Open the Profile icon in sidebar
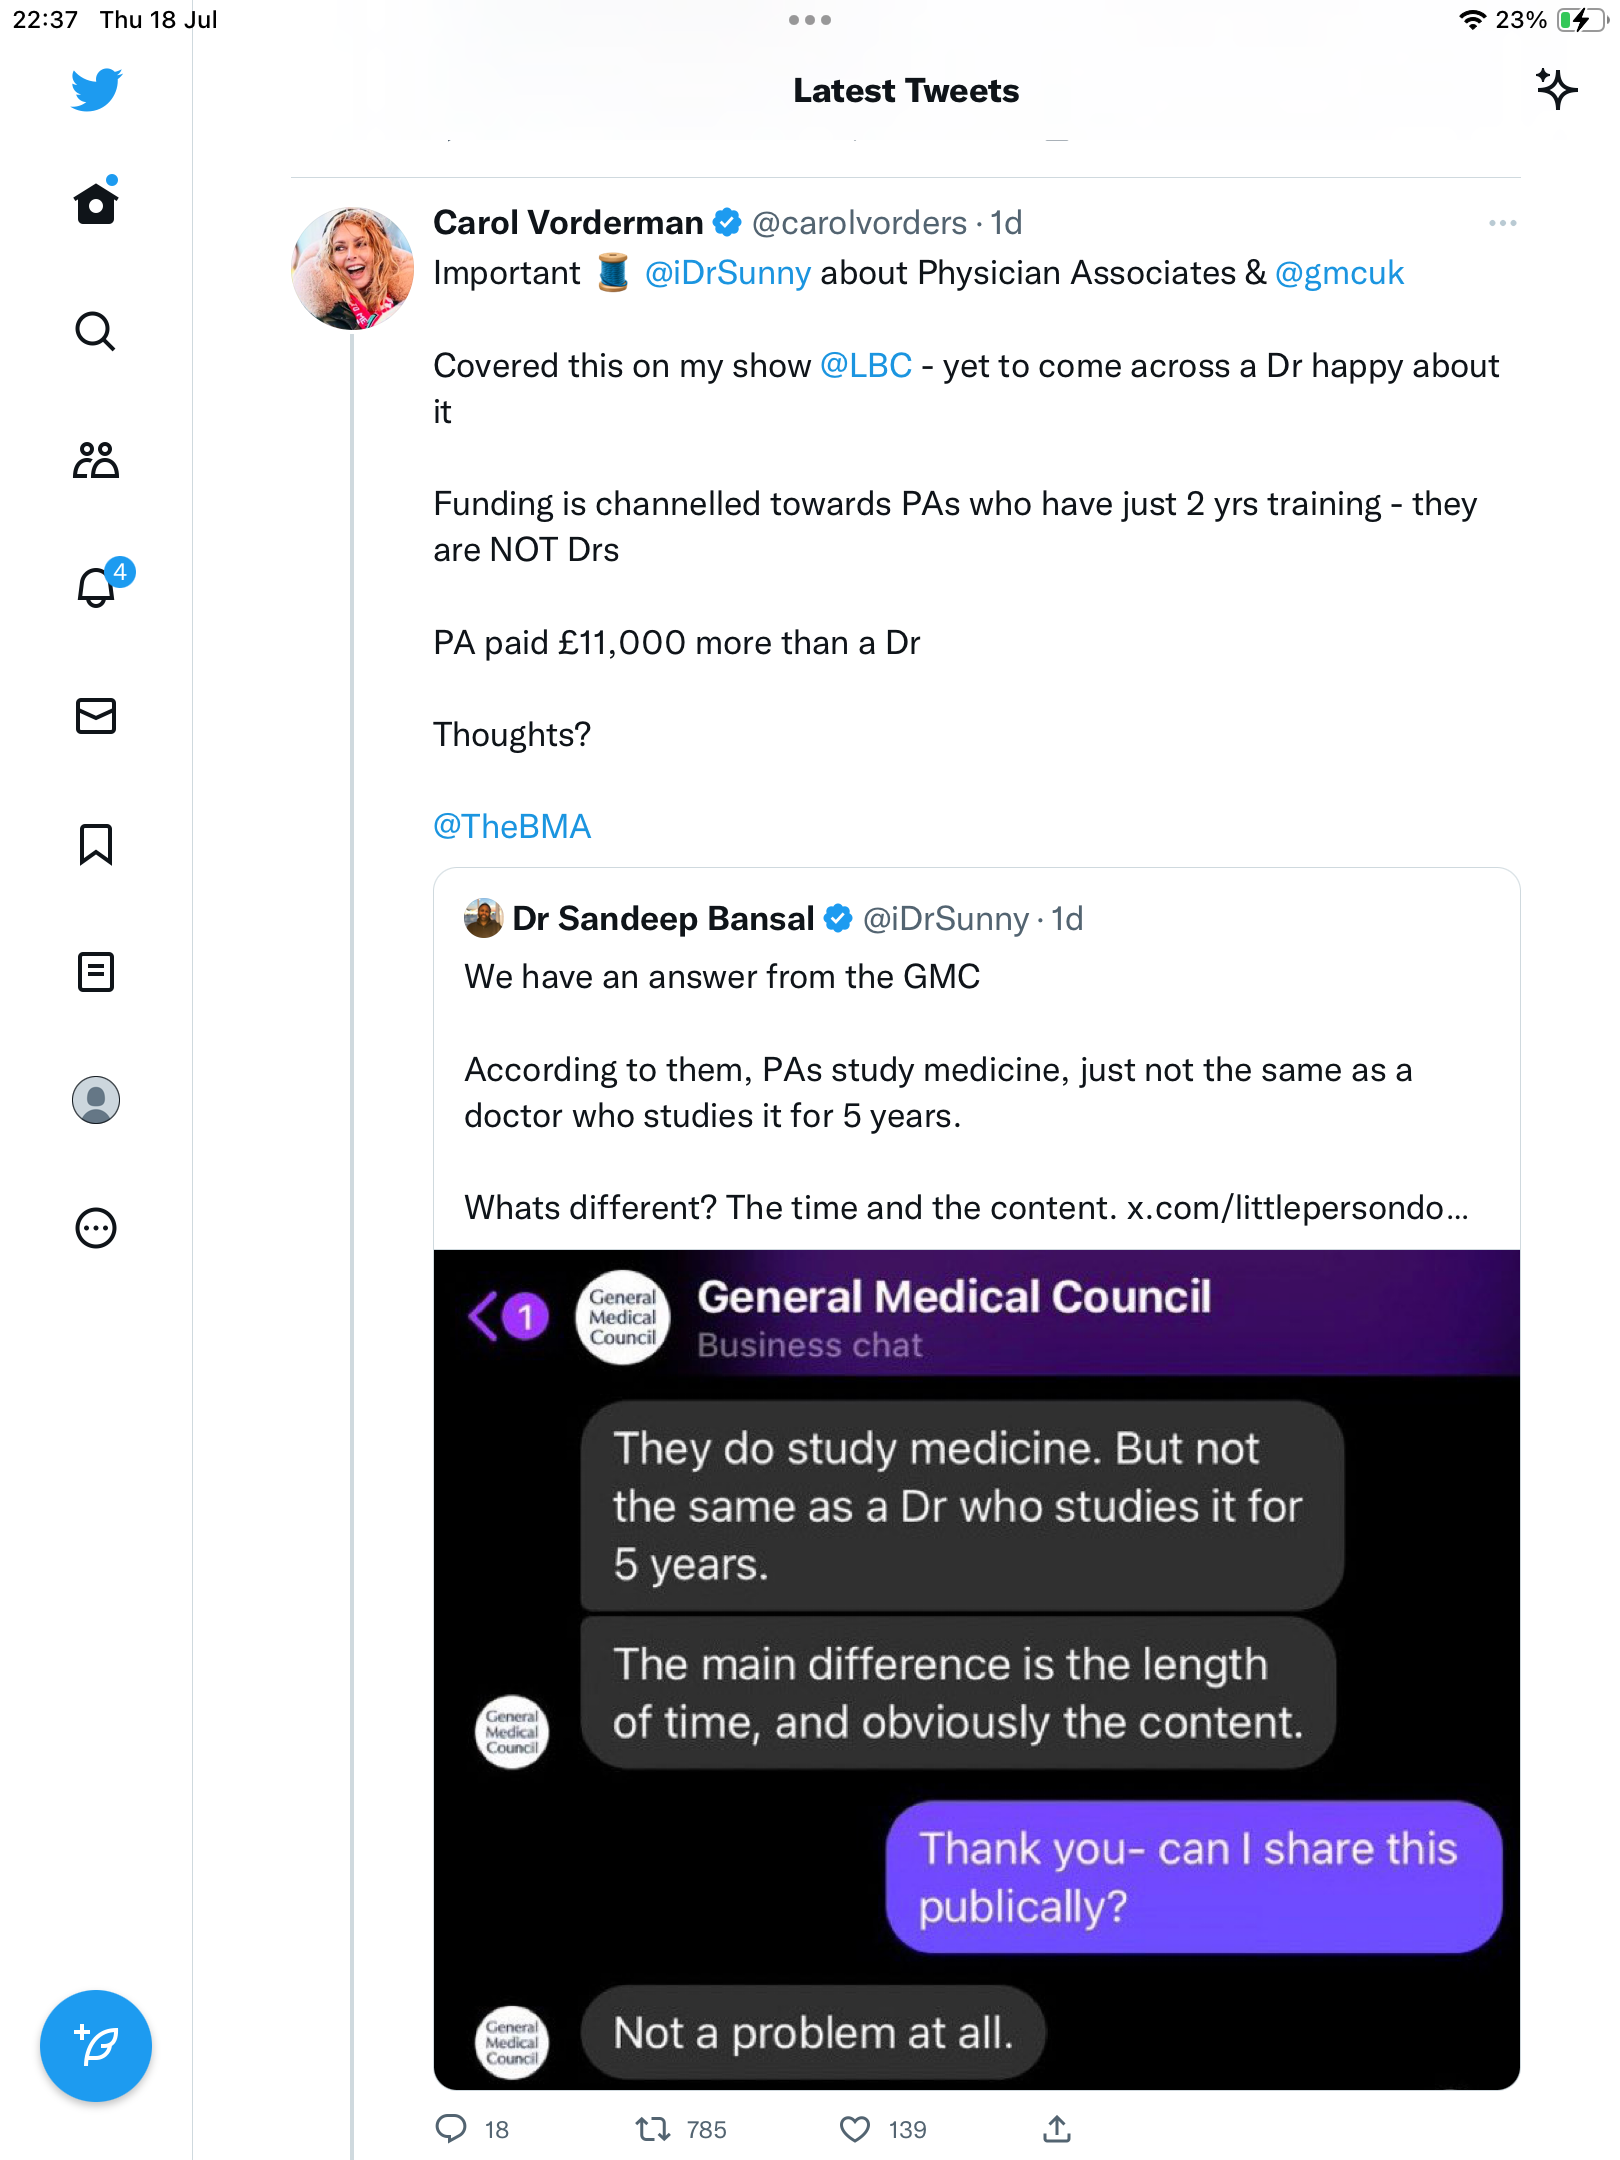 pyautogui.click(x=96, y=1100)
